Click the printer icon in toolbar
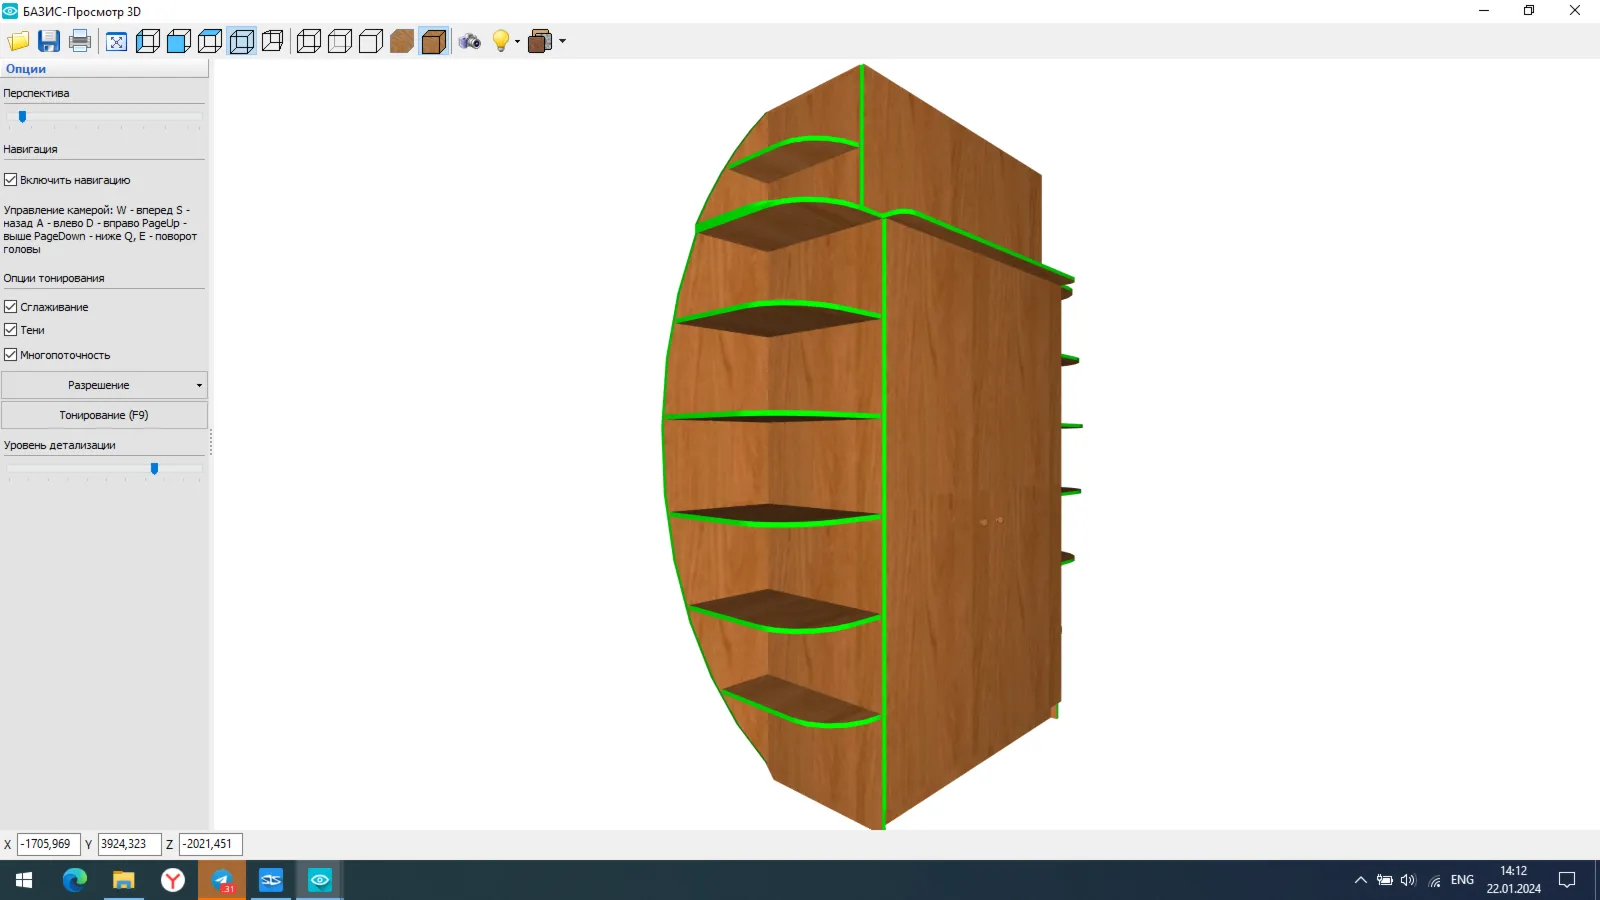Image resolution: width=1600 pixels, height=900 pixels. [x=80, y=41]
